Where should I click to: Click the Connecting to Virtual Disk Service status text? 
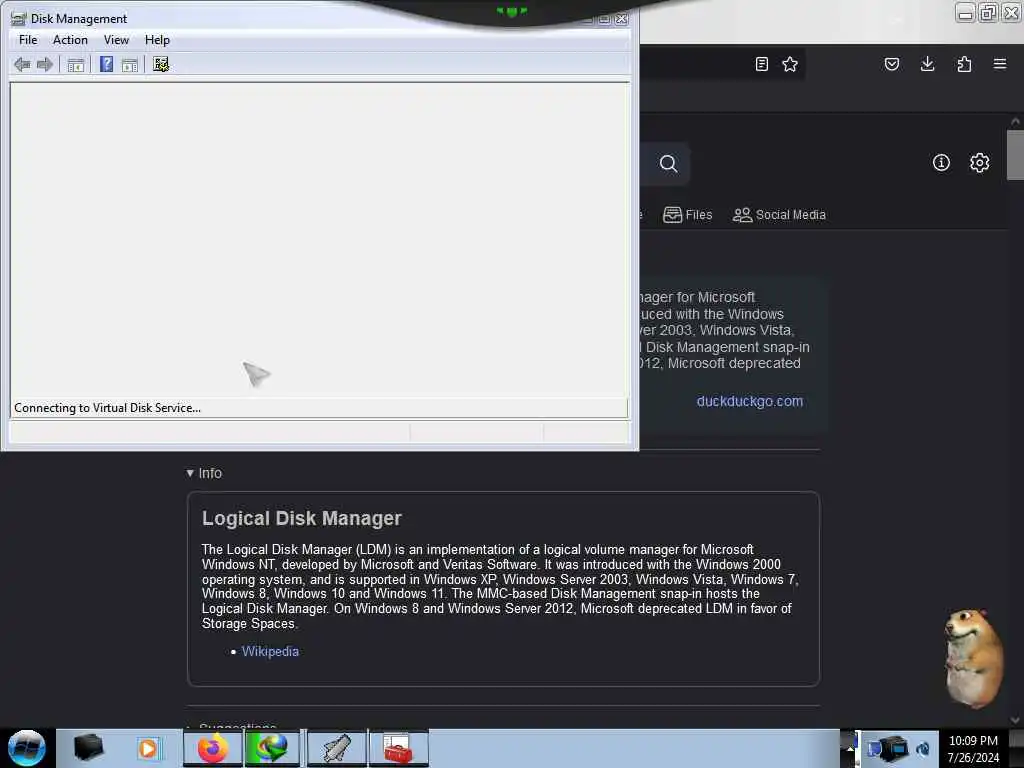click(107, 408)
